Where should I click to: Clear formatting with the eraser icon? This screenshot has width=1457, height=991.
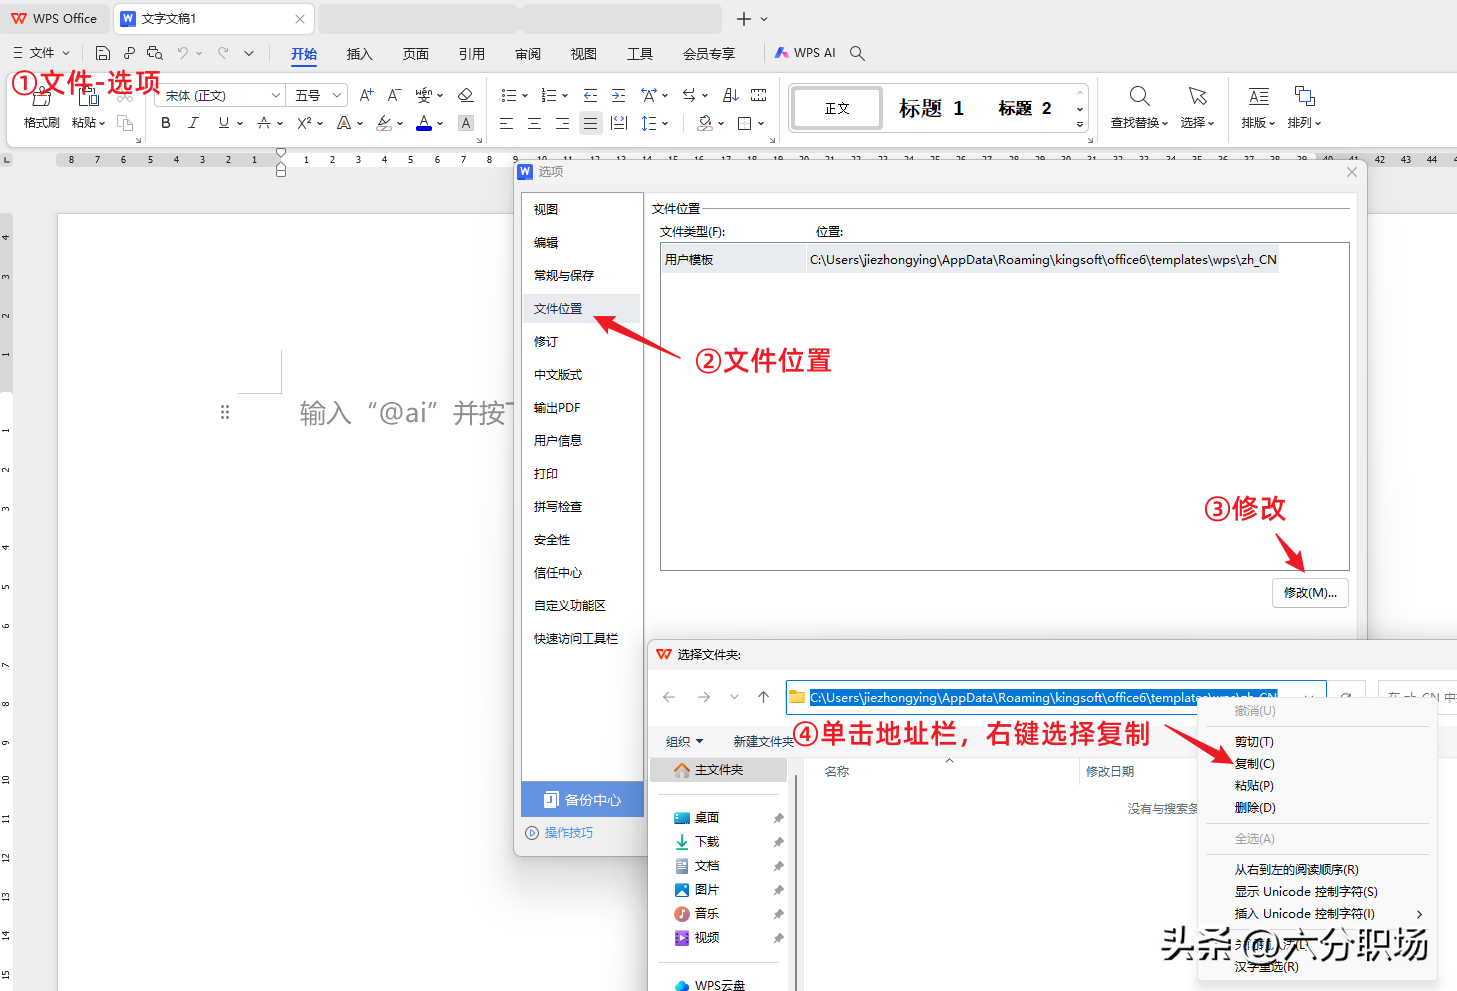click(x=465, y=95)
